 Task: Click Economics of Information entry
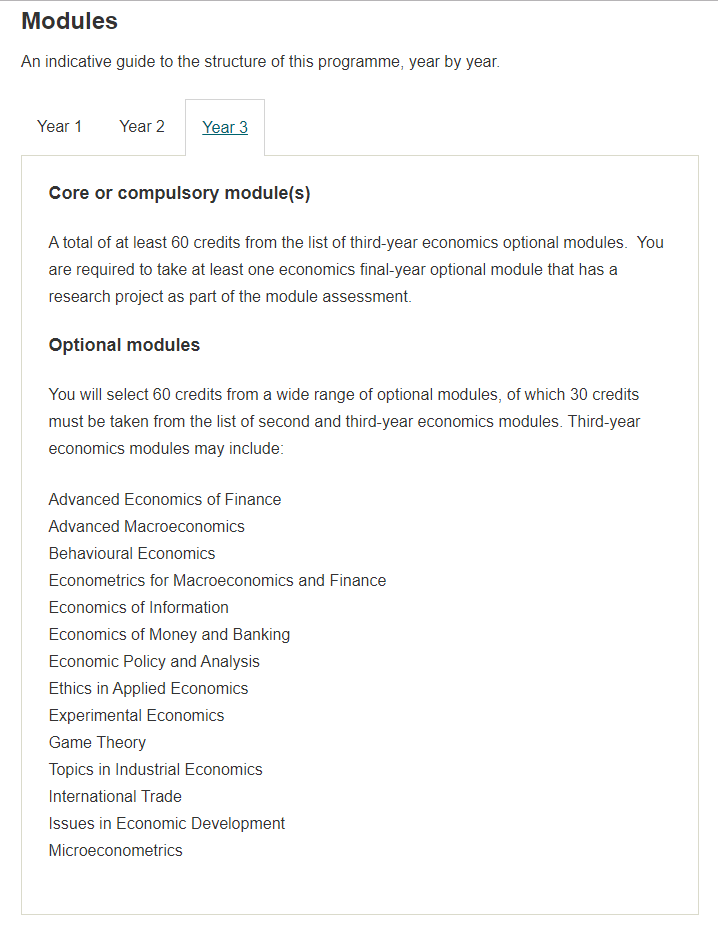coord(139,608)
